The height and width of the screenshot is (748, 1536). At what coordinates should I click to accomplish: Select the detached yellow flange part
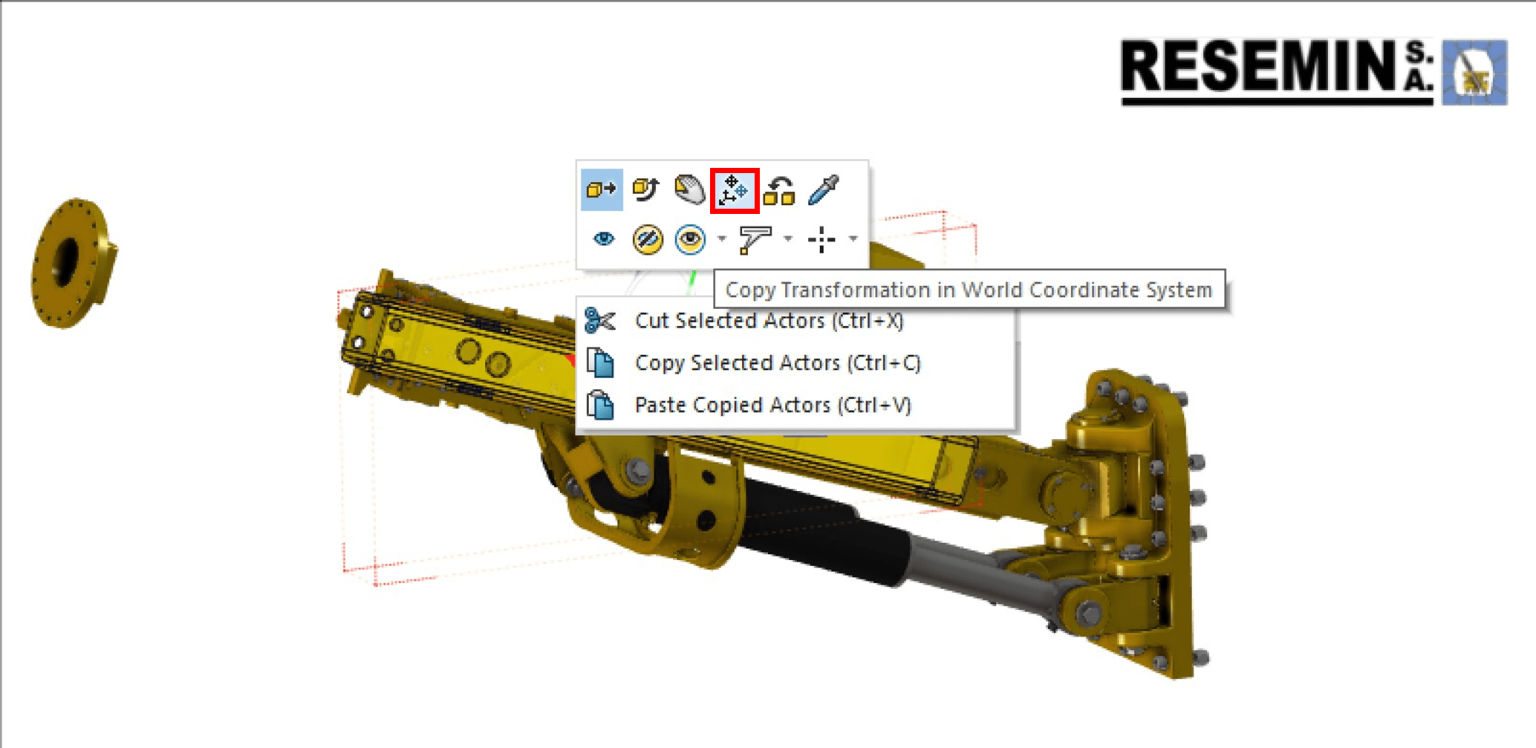pos(72,263)
